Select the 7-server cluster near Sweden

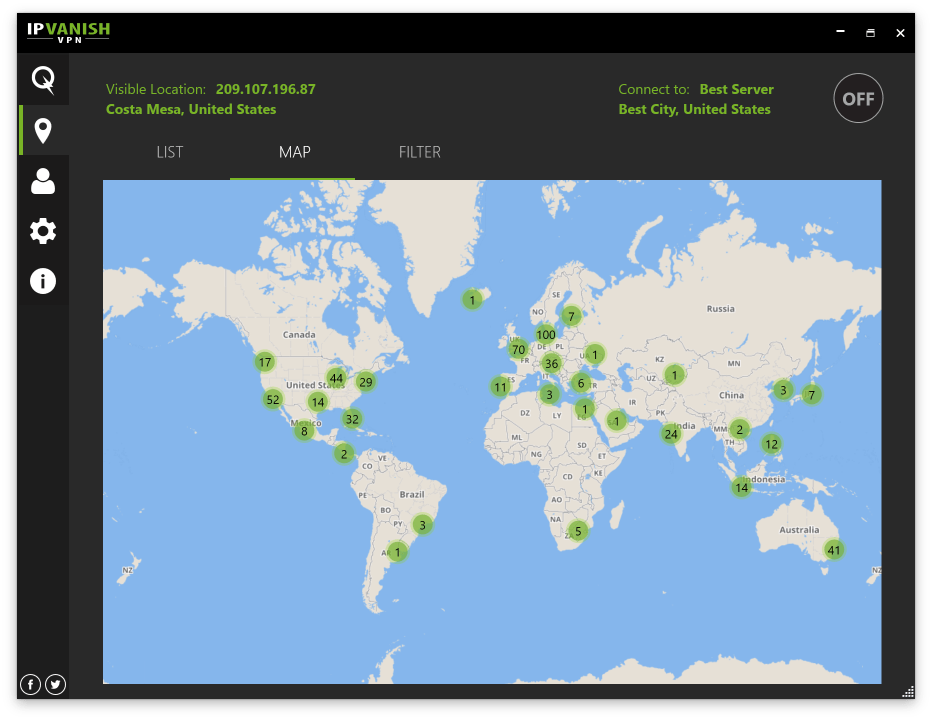click(571, 316)
